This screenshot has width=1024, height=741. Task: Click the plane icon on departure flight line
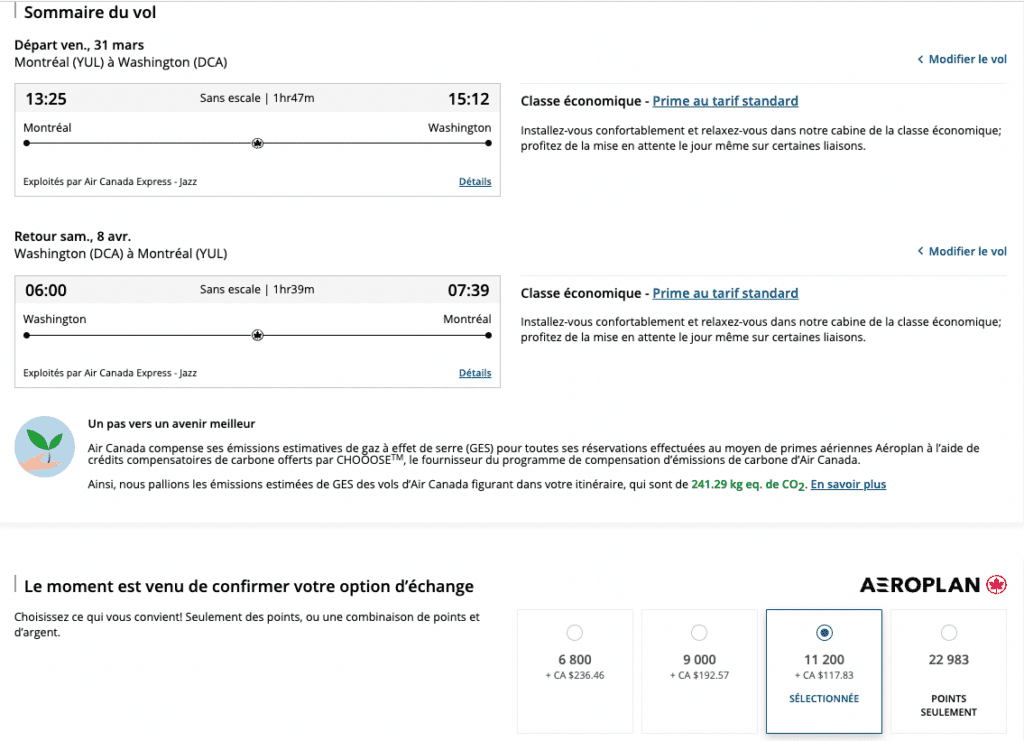(257, 143)
